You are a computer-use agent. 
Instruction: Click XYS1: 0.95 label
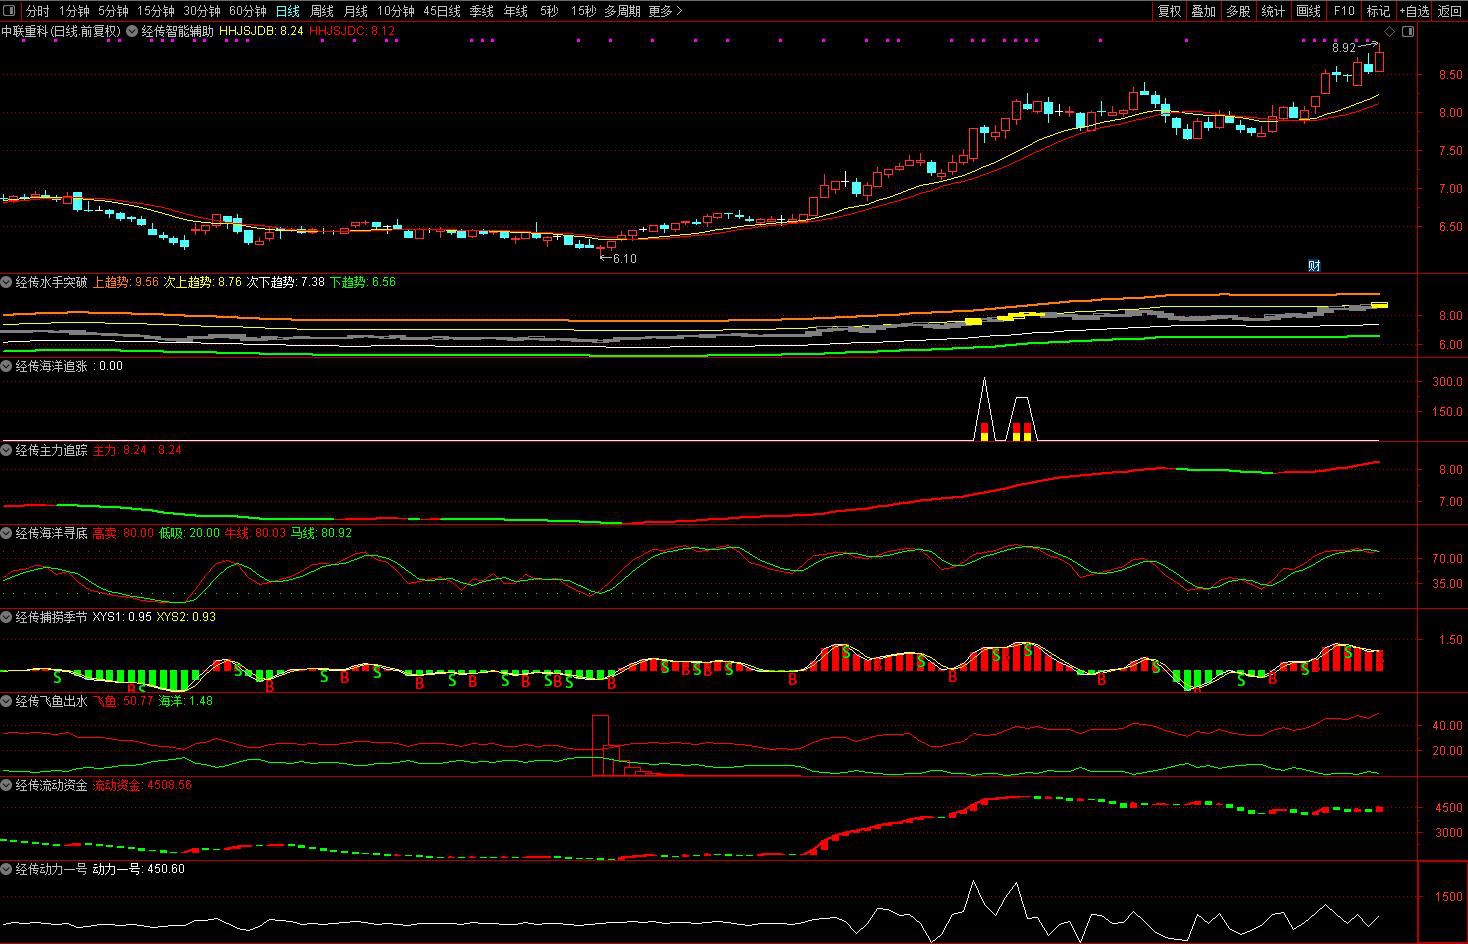pyautogui.click(x=122, y=617)
